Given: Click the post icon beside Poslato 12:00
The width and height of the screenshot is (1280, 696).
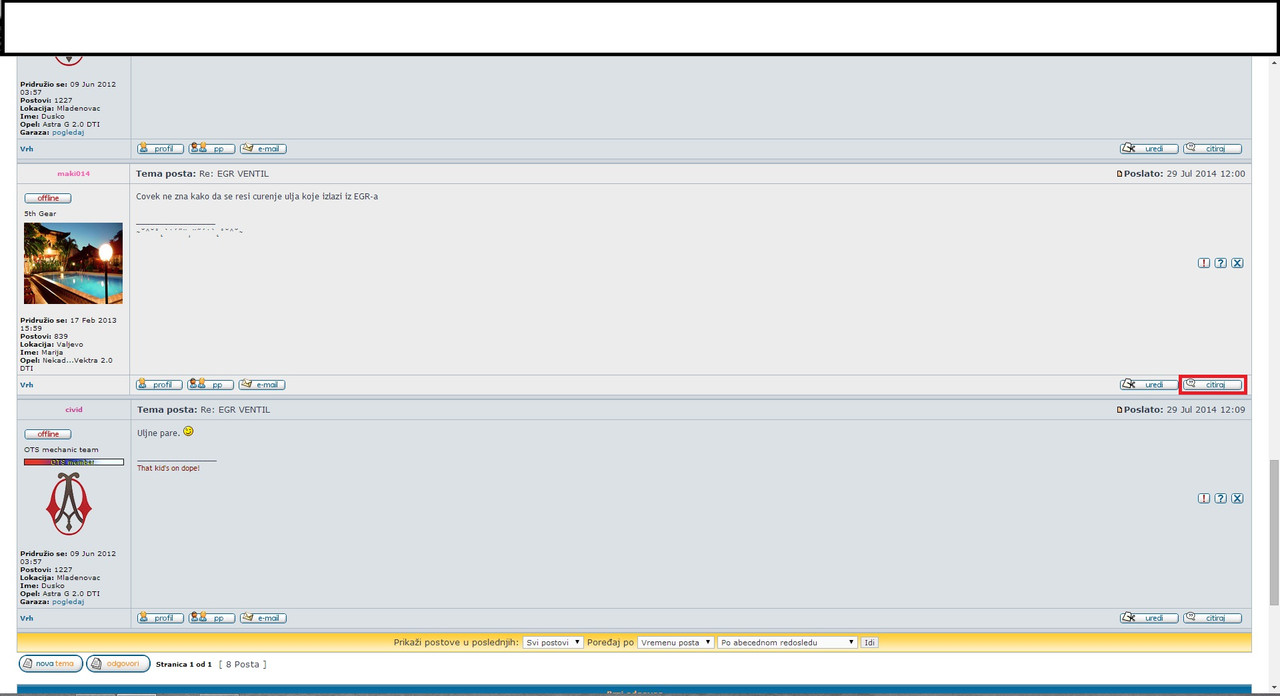Looking at the screenshot, I should click(x=1119, y=174).
